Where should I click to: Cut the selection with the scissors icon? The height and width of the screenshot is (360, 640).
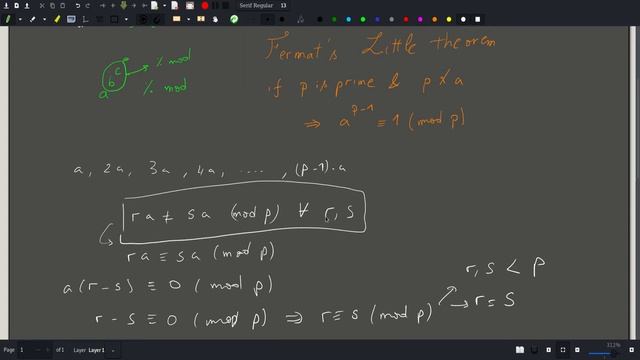point(42,6)
